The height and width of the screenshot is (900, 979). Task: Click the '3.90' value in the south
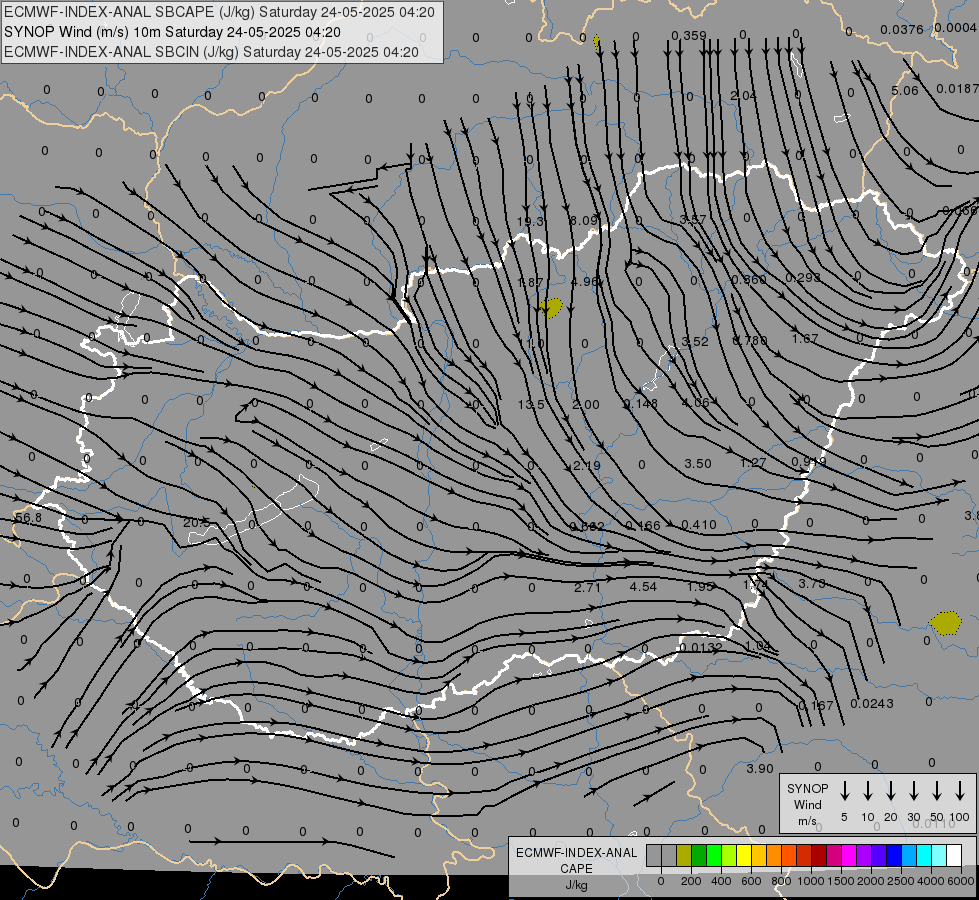click(760, 769)
